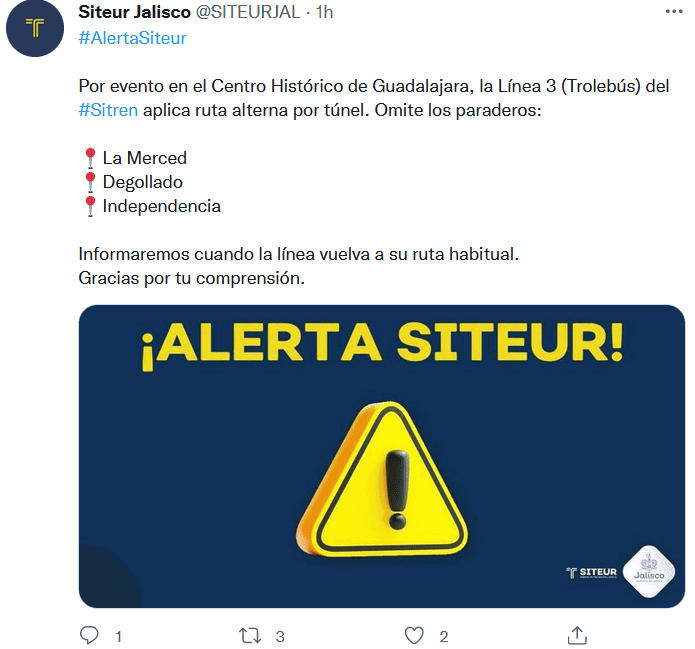This screenshot has width=695, height=649.
Task: Click the yellow warning triangle in image
Action: (382, 479)
